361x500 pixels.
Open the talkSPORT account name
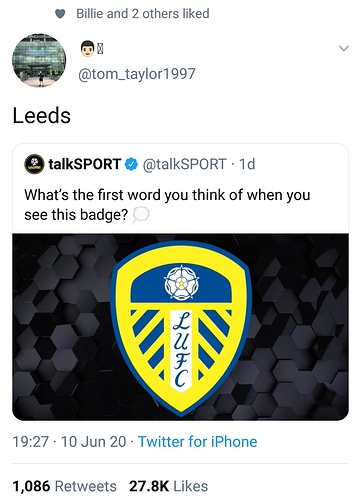pyautogui.click(x=85, y=164)
